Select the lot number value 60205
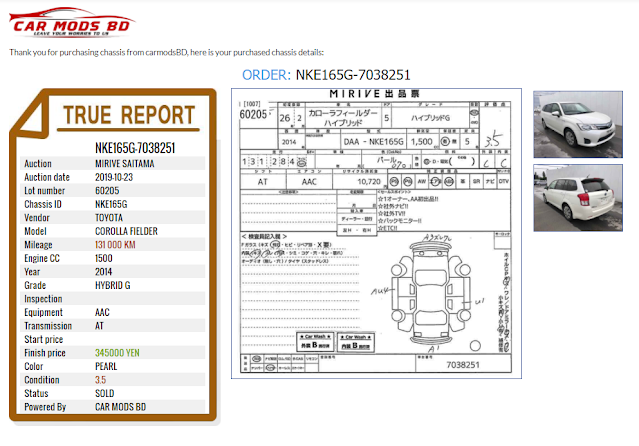Image resolution: width=639 pixels, height=446 pixels. pos(107,191)
